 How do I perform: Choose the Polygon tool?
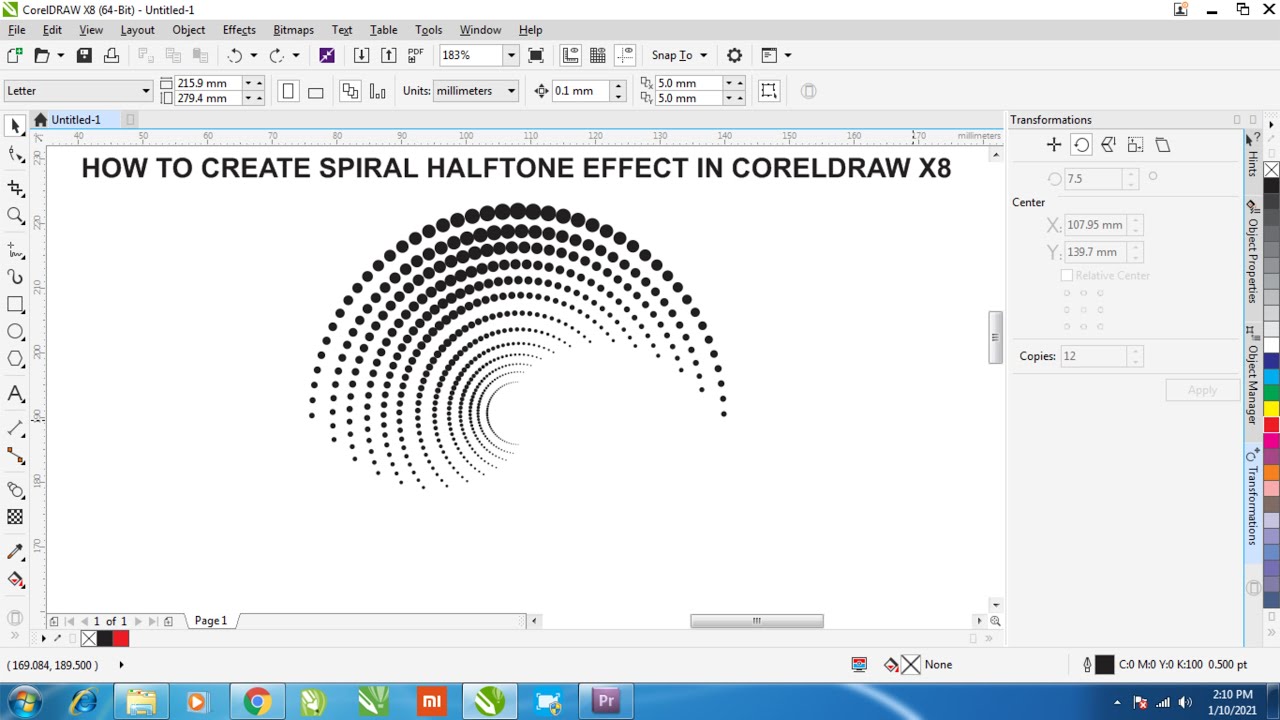click(15, 359)
